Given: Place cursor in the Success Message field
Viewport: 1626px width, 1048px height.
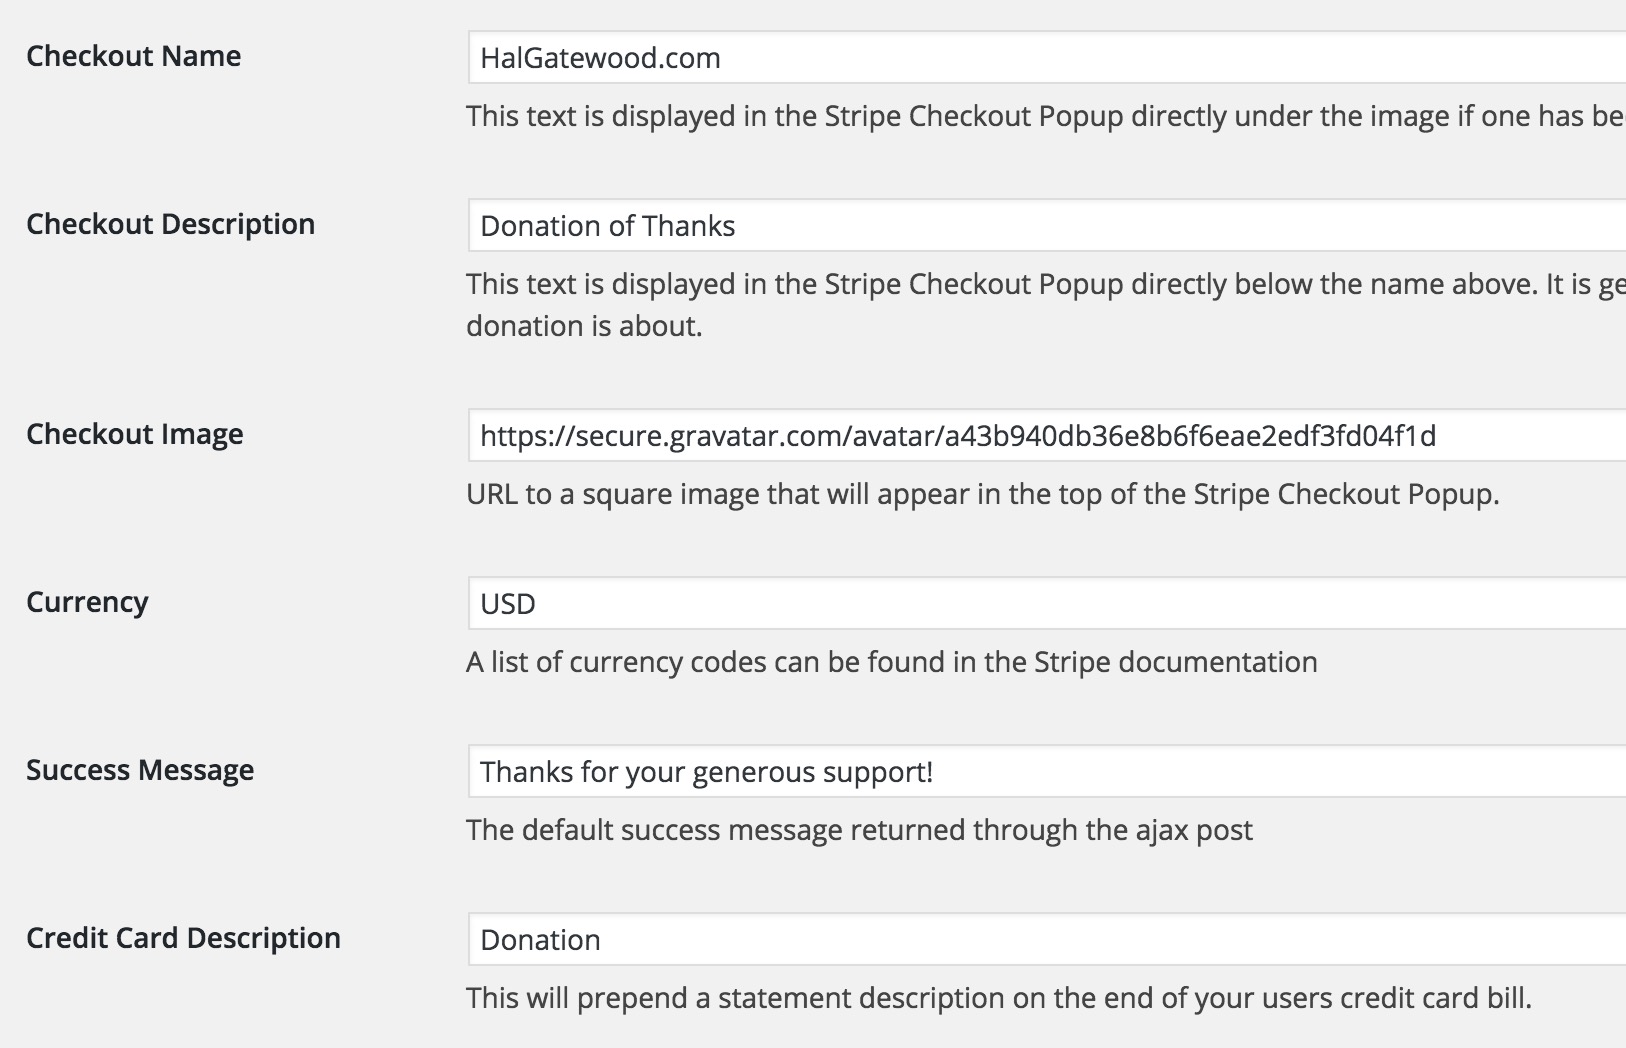Looking at the screenshot, I should [x=1047, y=771].
